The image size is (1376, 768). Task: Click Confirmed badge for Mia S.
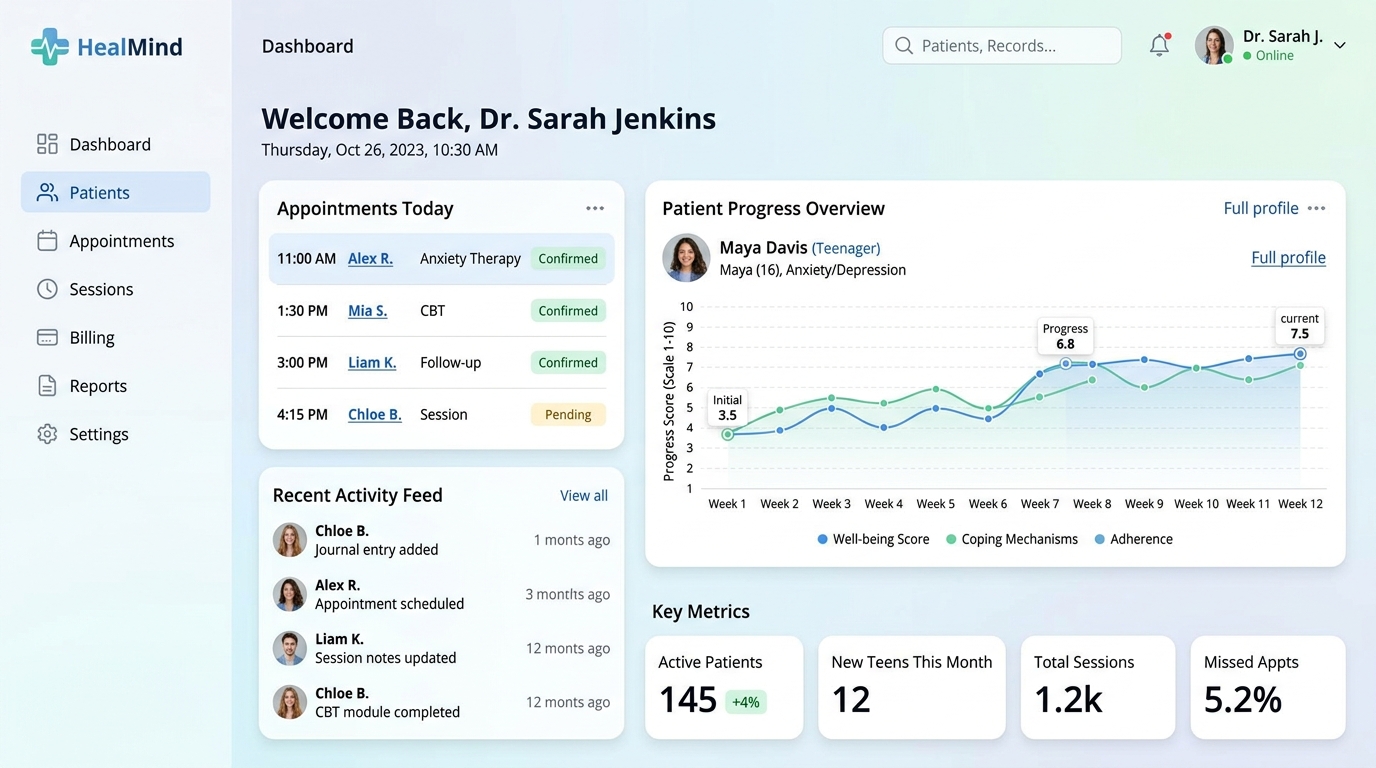(x=568, y=310)
